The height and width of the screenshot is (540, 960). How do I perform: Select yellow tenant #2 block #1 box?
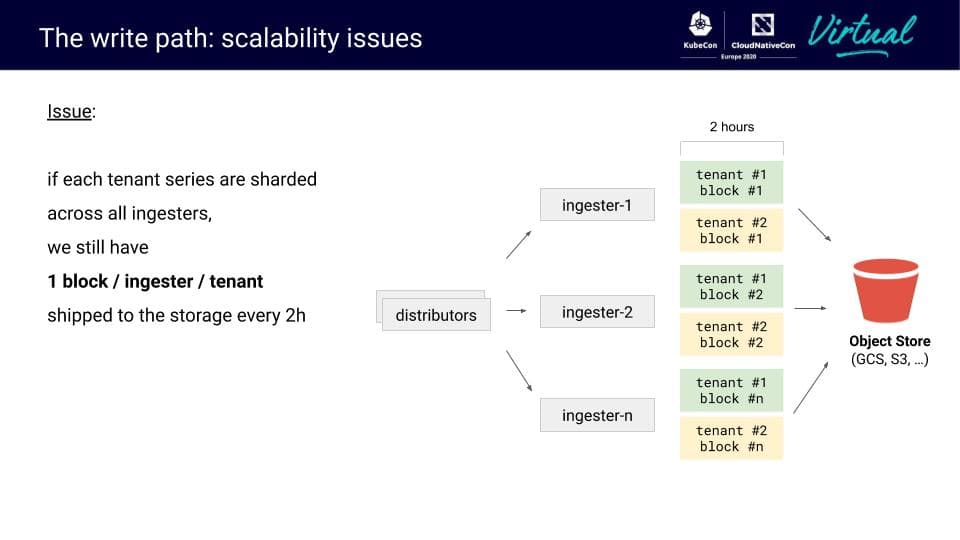coord(731,231)
